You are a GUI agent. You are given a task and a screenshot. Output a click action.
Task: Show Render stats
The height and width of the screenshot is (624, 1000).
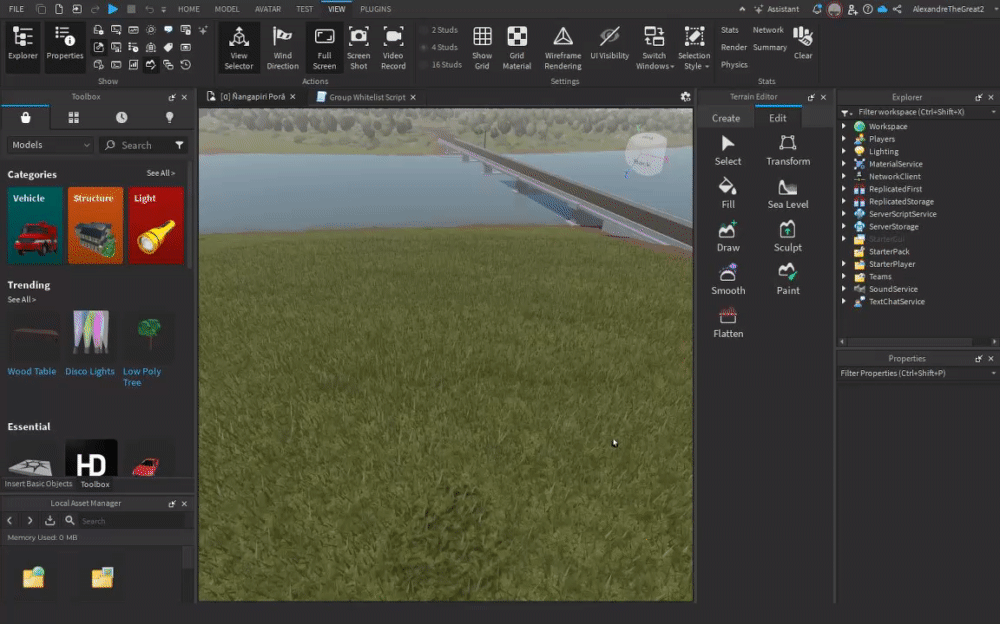pos(733,47)
